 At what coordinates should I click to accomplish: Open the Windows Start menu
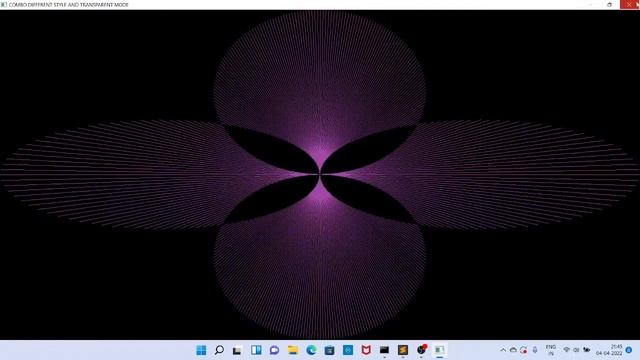tap(201, 350)
